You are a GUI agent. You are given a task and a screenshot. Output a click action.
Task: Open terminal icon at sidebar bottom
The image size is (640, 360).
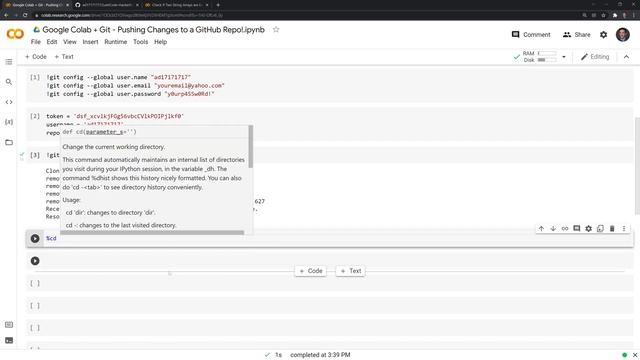[9, 340]
